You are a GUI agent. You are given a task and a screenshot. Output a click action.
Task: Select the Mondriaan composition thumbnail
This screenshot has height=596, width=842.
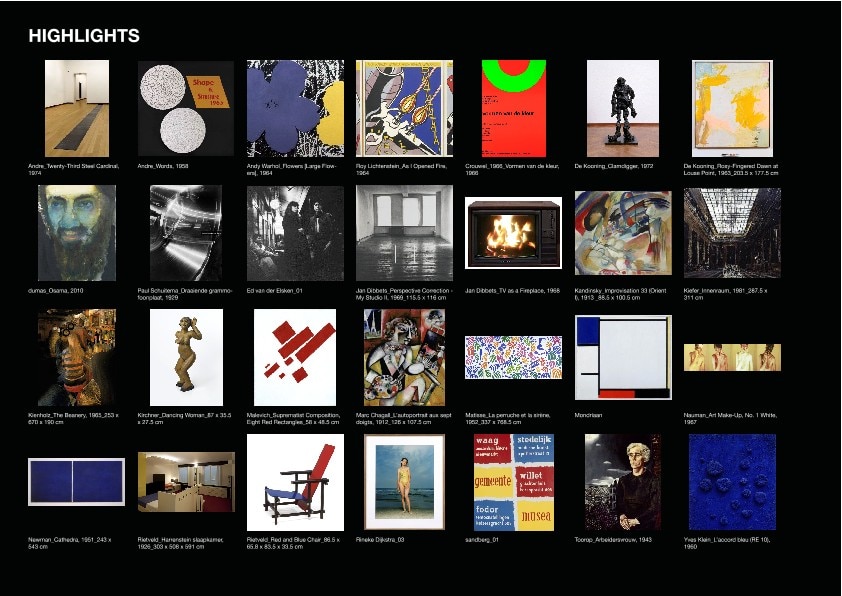pos(623,357)
